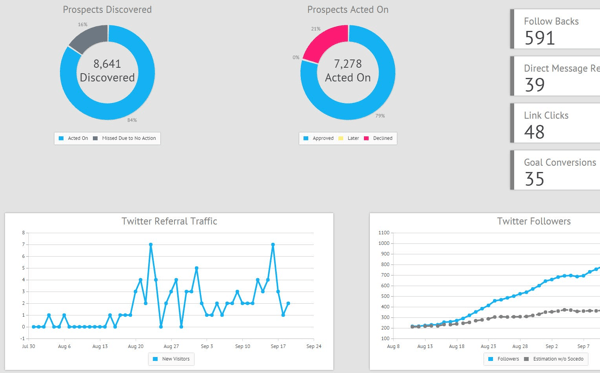Click the last data point of Referral Traffic line

288,303
